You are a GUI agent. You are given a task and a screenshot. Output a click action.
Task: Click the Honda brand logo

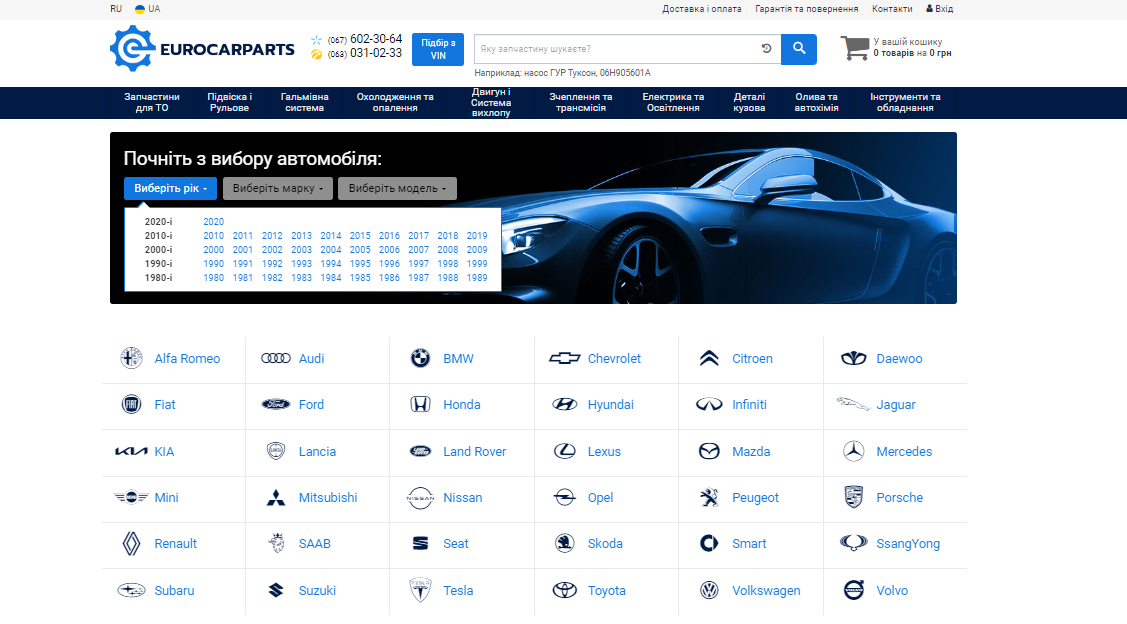coord(420,404)
